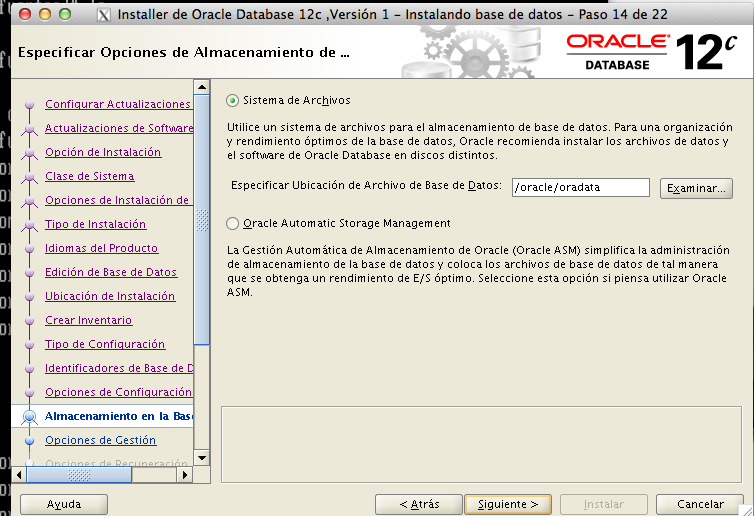
Task: Click step bullet icon beside Almacenamiento en la Base
Action: tap(29, 416)
